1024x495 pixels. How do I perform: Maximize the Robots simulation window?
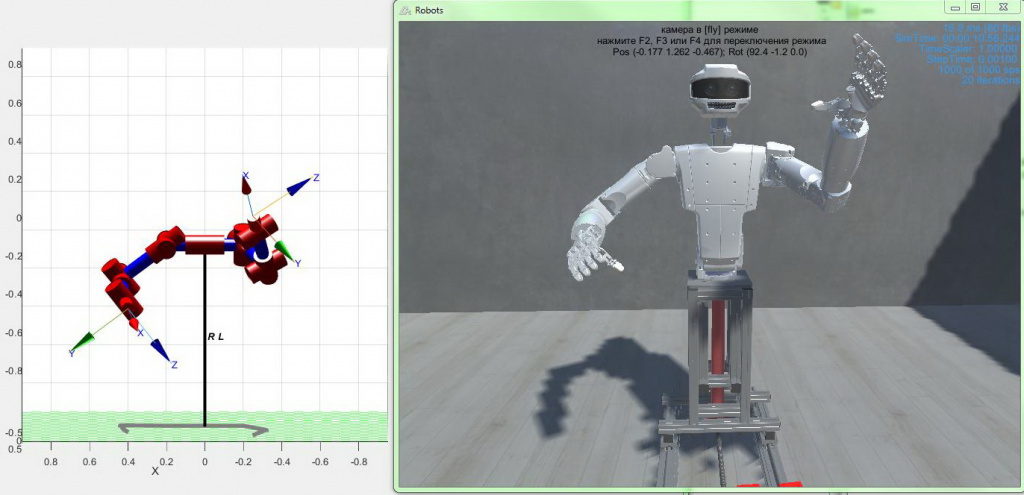[x=976, y=7]
